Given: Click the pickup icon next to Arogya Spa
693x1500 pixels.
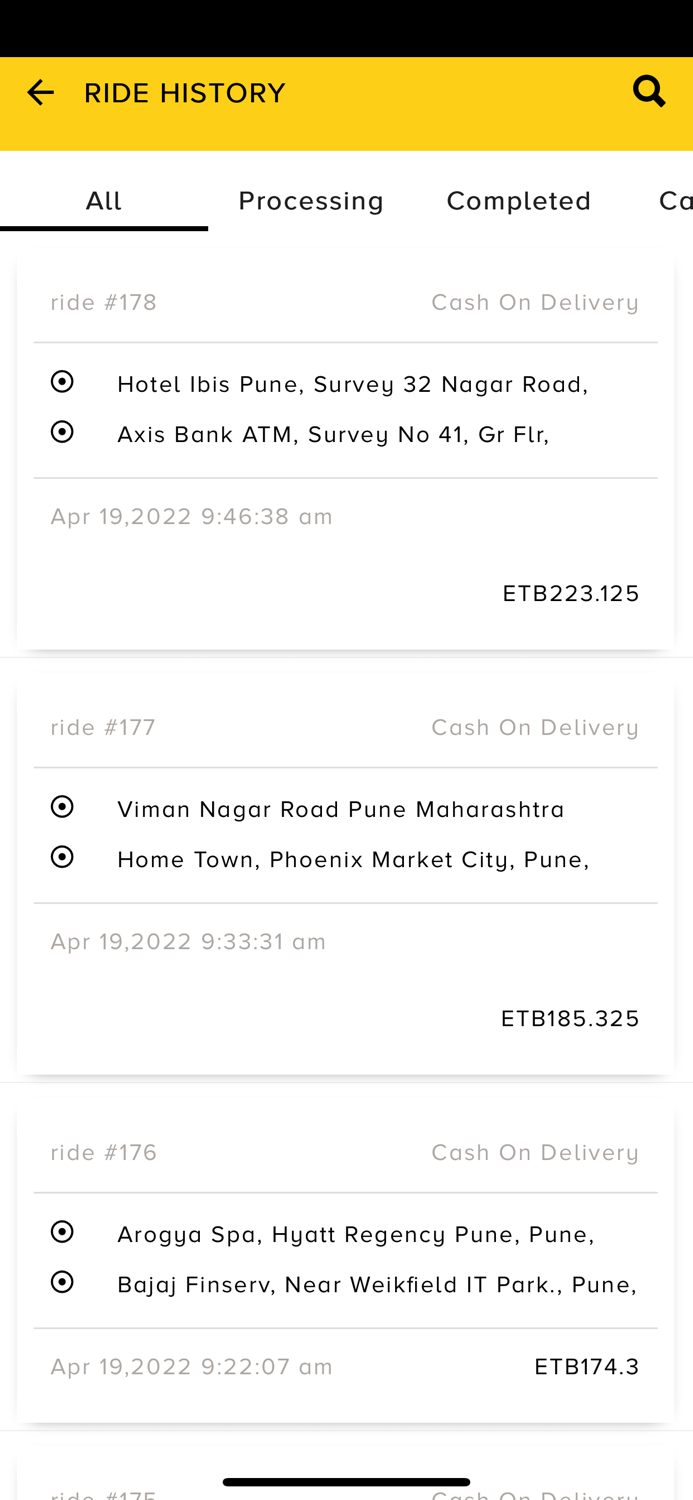Looking at the screenshot, I should (62, 1231).
